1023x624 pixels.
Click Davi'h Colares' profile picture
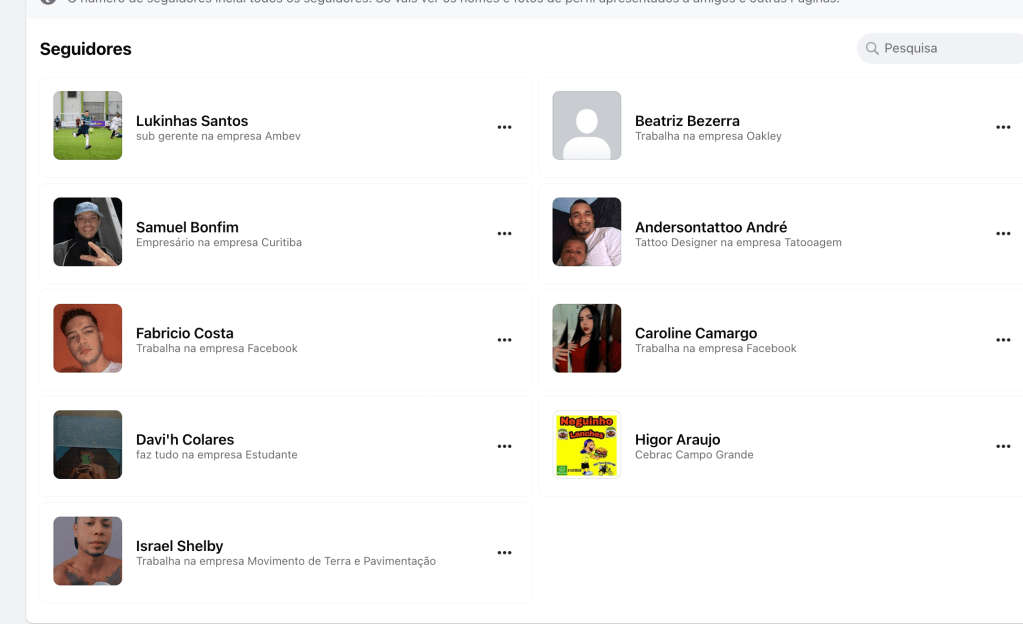[x=88, y=445]
